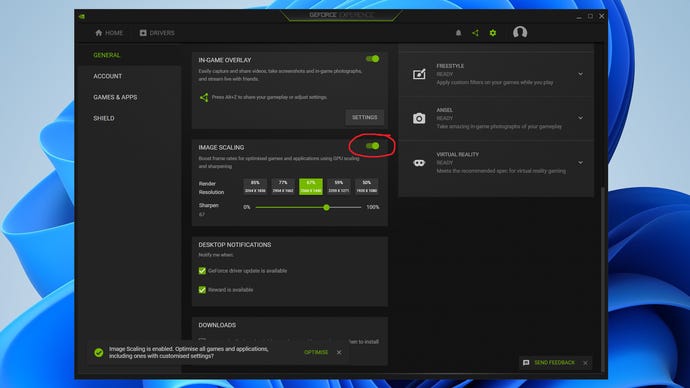Disable the Image Scaling toggle
This screenshot has height=388, width=690.
372,146
